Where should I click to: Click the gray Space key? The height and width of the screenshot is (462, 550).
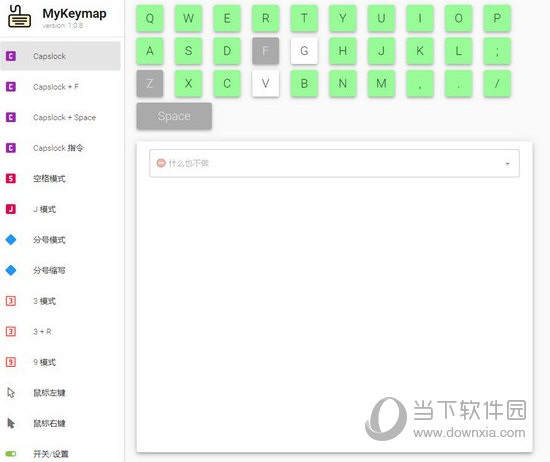coord(174,116)
